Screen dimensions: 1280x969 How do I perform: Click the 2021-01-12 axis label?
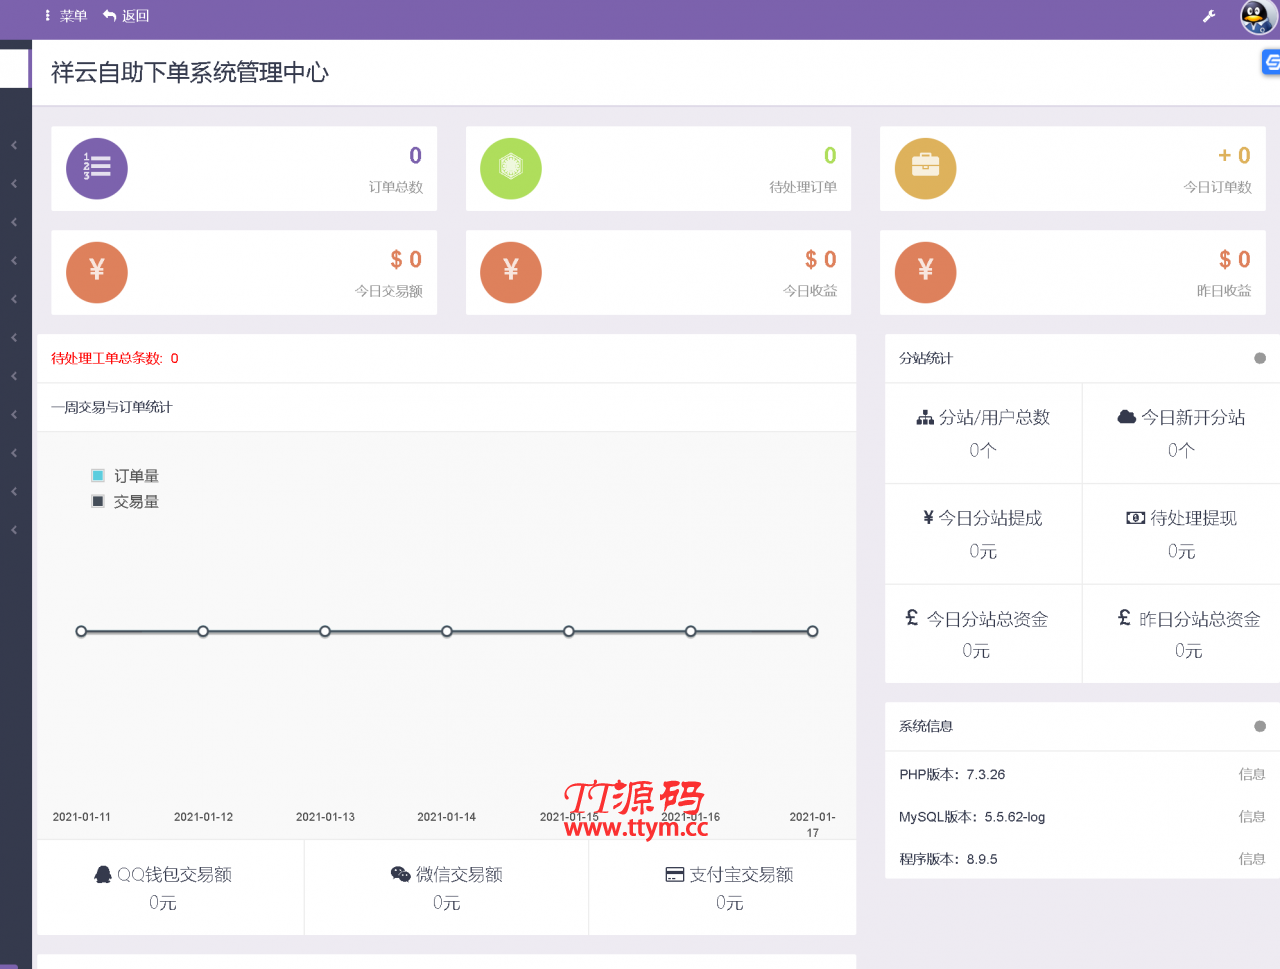point(203,817)
